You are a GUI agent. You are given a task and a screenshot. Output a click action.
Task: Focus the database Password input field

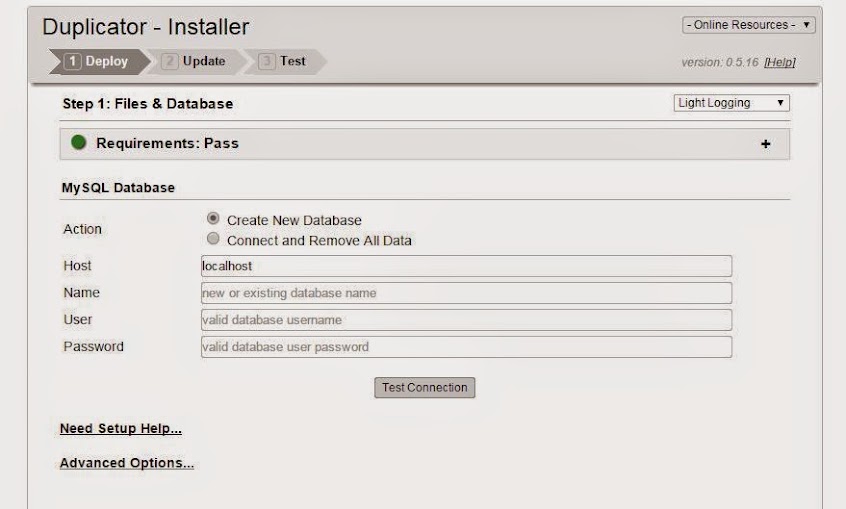click(x=467, y=347)
